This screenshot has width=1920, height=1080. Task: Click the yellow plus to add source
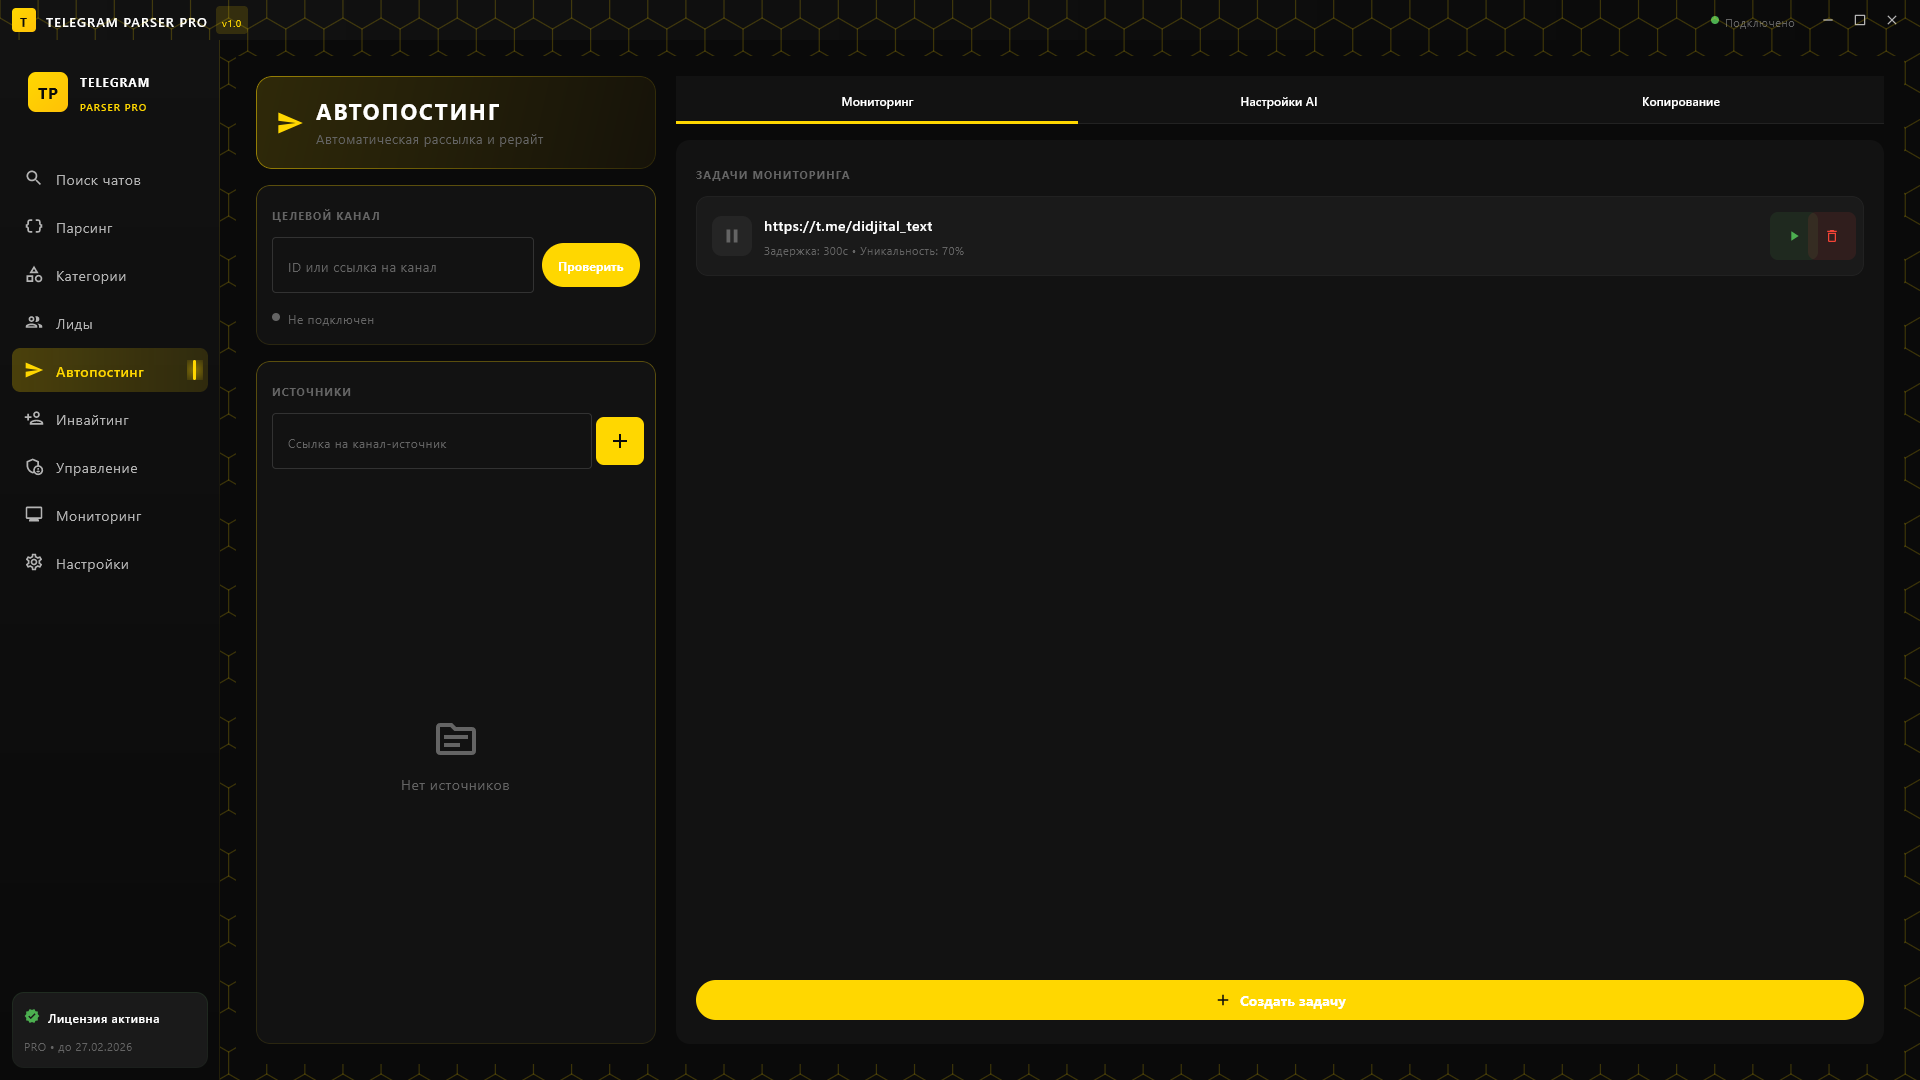pos(619,441)
